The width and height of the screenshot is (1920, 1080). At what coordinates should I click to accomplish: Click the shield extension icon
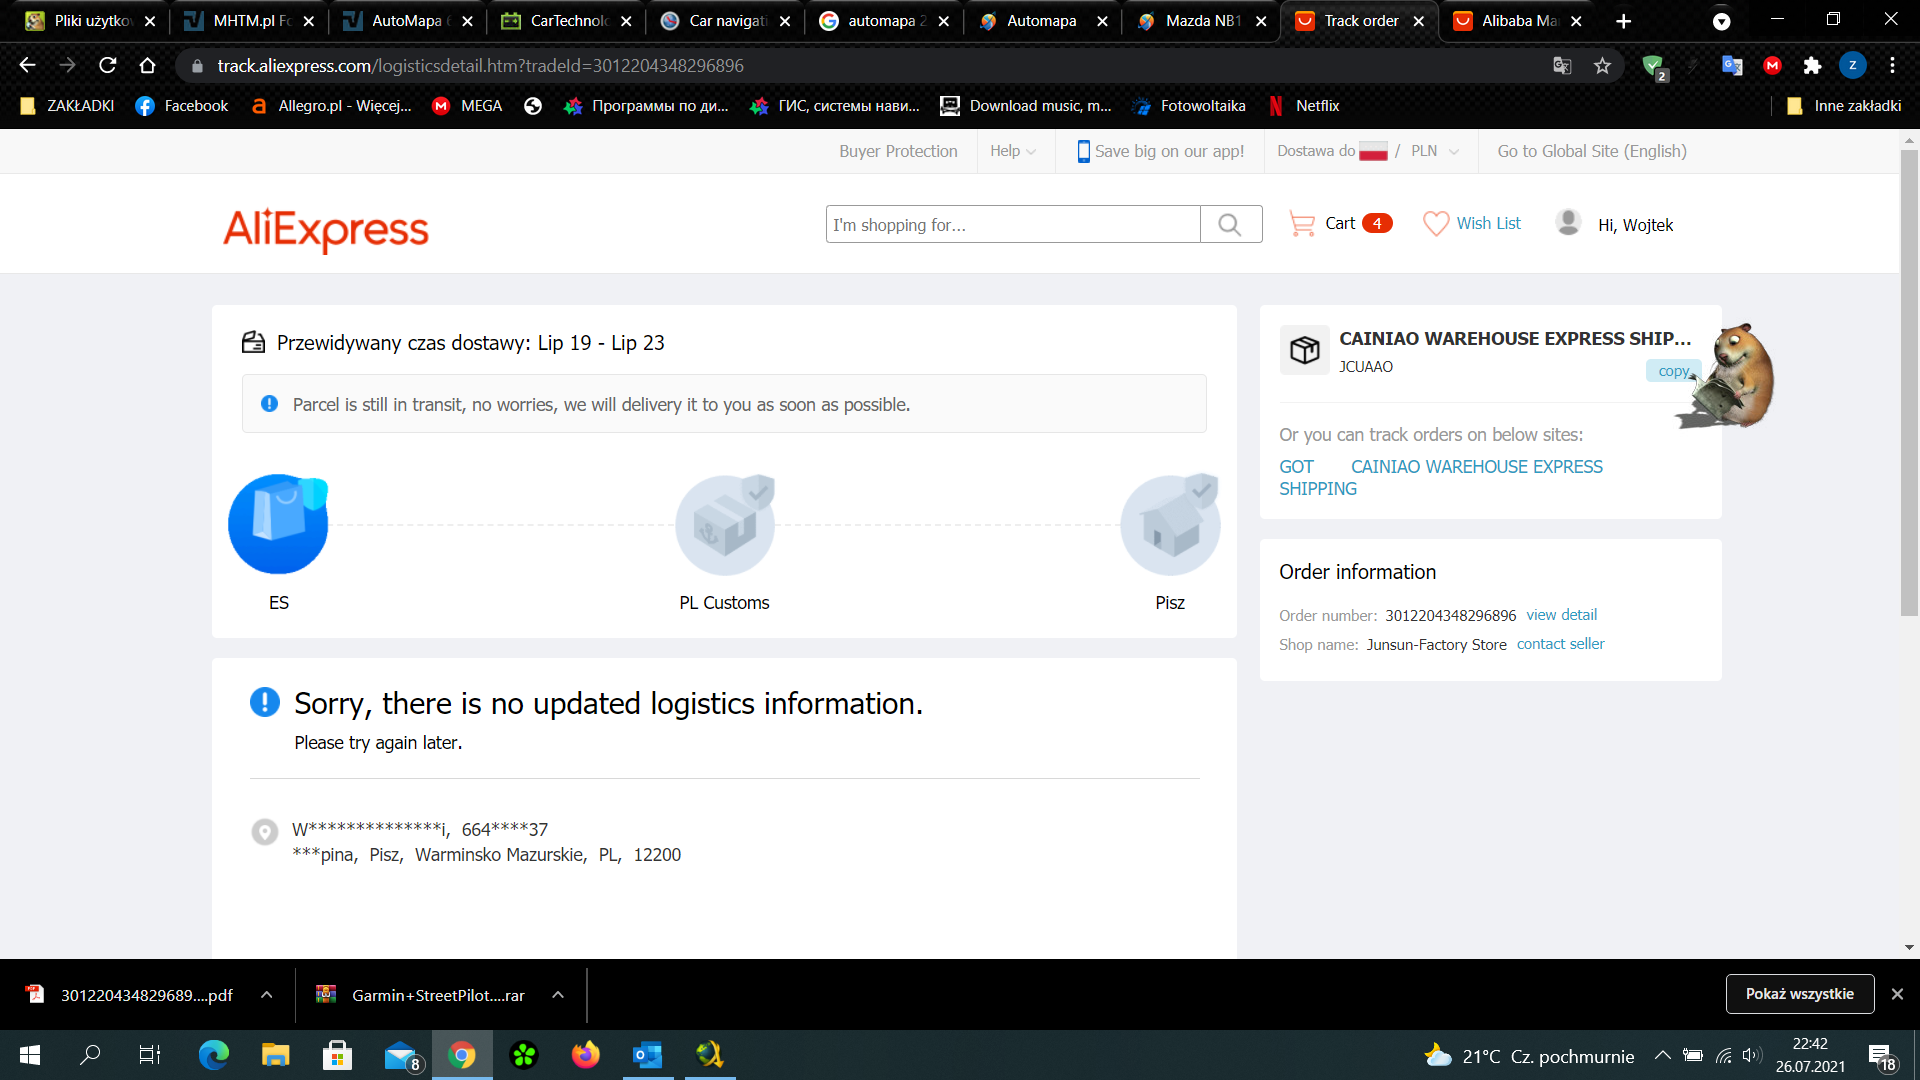tap(1654, 67)
